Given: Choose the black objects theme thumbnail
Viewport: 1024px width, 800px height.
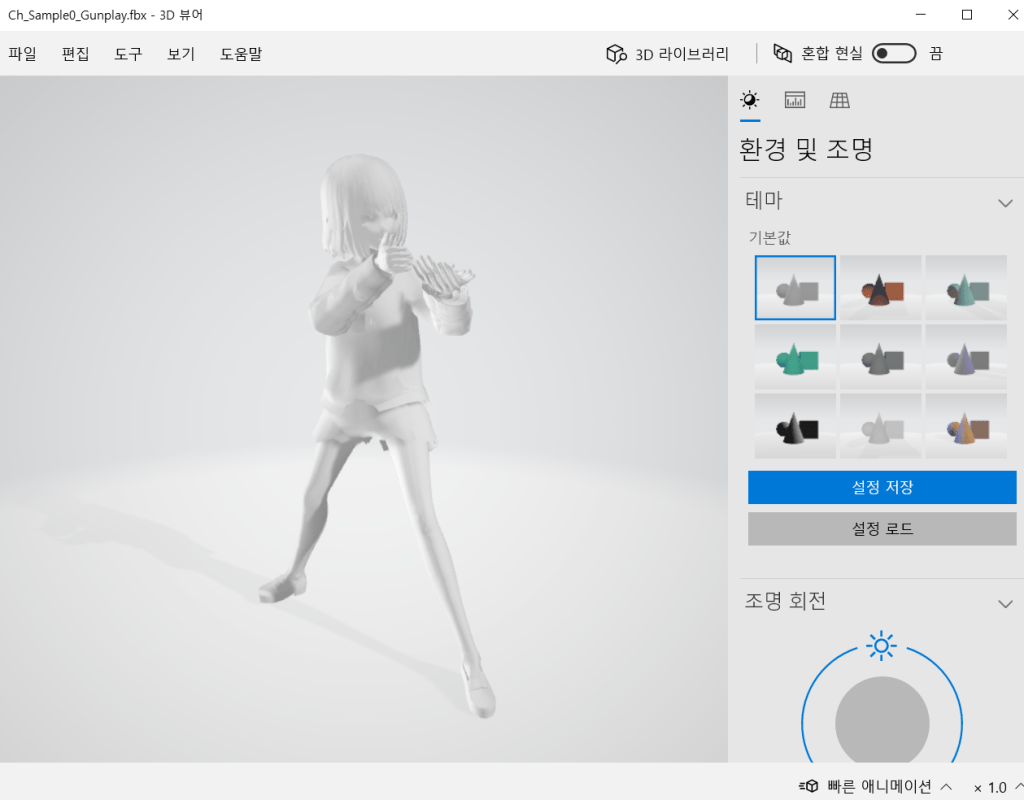Looking at the screenshot, I should tap(796, 426).
